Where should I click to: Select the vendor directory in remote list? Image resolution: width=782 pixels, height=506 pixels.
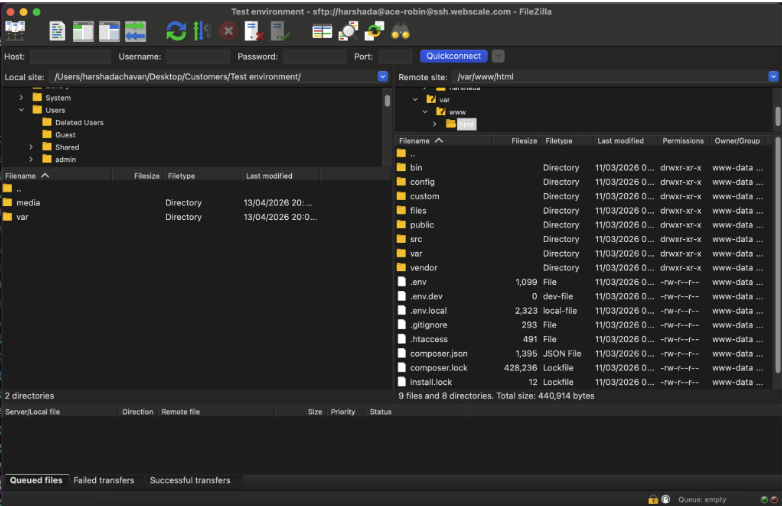coord(584,268)
